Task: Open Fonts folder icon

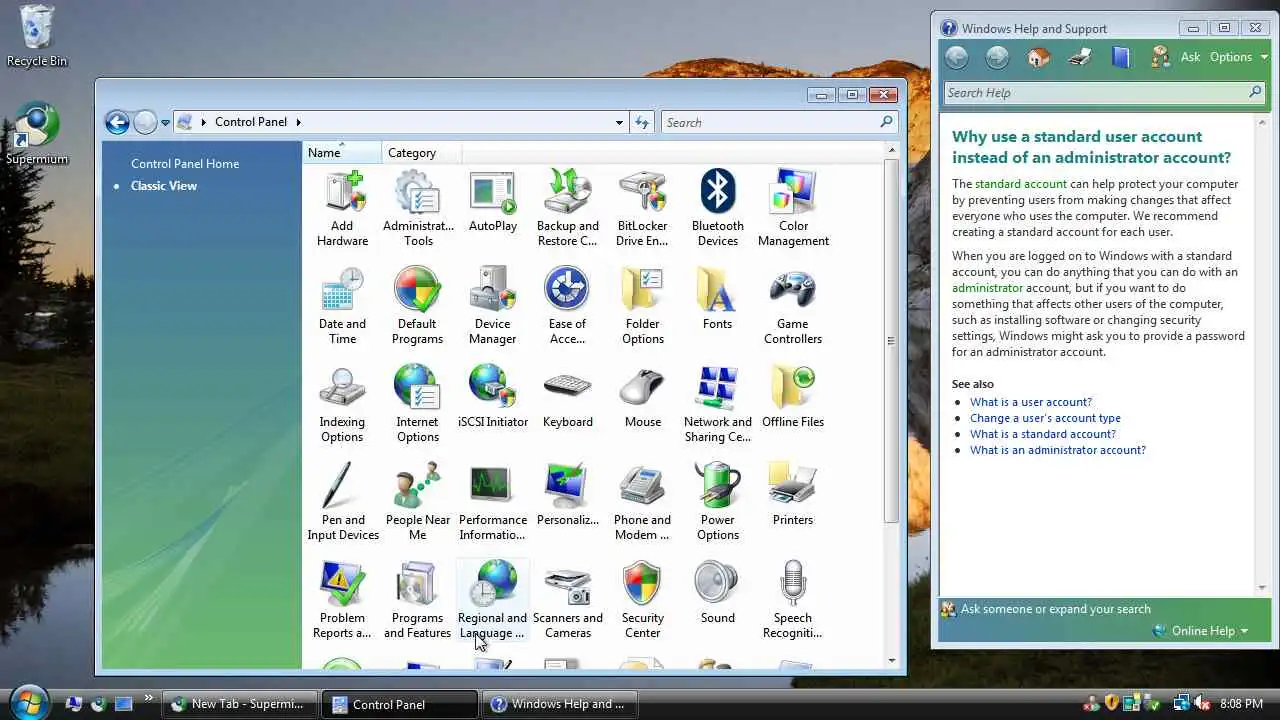Action: pos(718,299)
